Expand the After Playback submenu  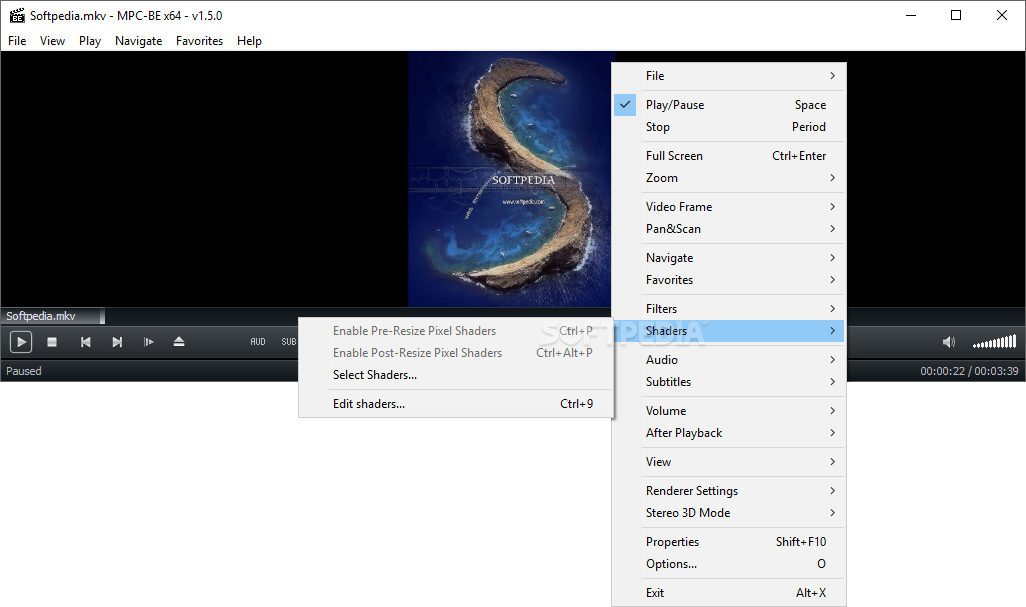(728, 433)
